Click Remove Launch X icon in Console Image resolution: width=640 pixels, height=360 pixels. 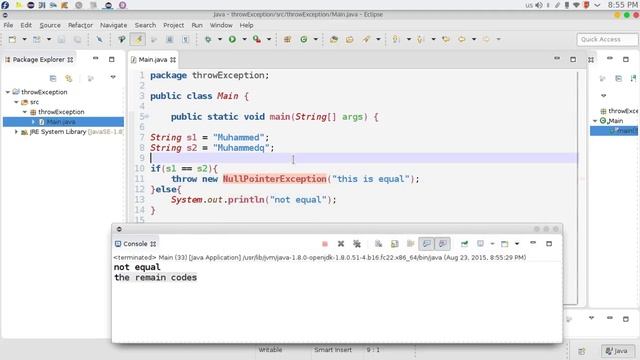click(341, 244)
